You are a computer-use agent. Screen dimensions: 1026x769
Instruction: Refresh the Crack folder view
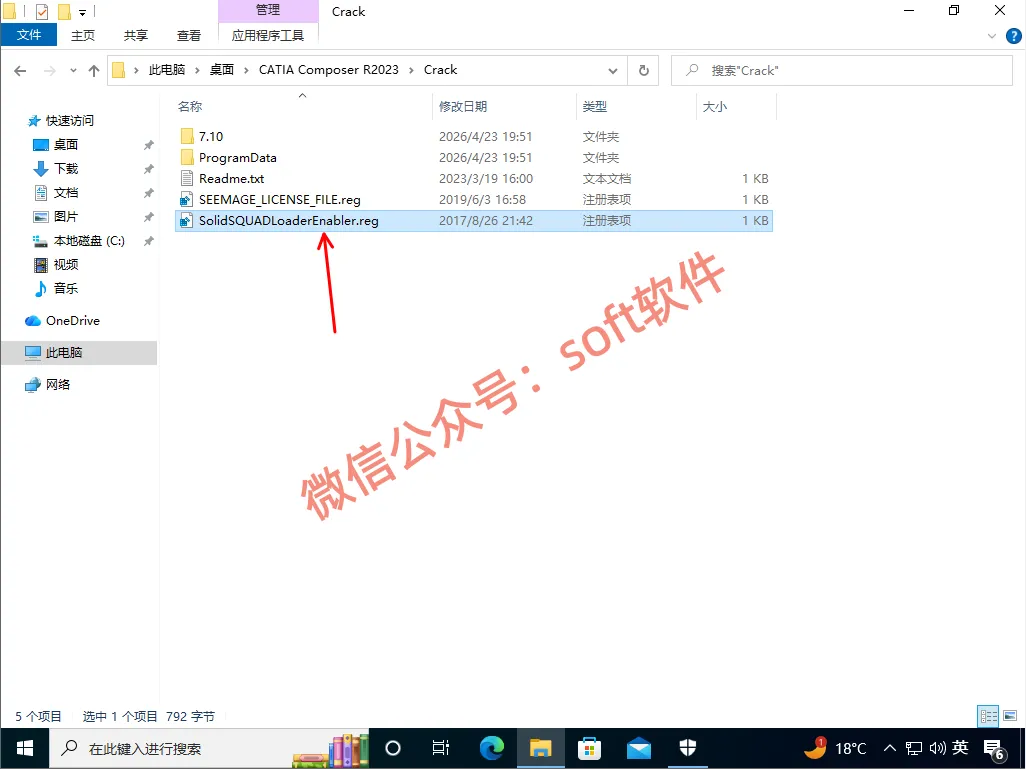(x=643, y=71)
